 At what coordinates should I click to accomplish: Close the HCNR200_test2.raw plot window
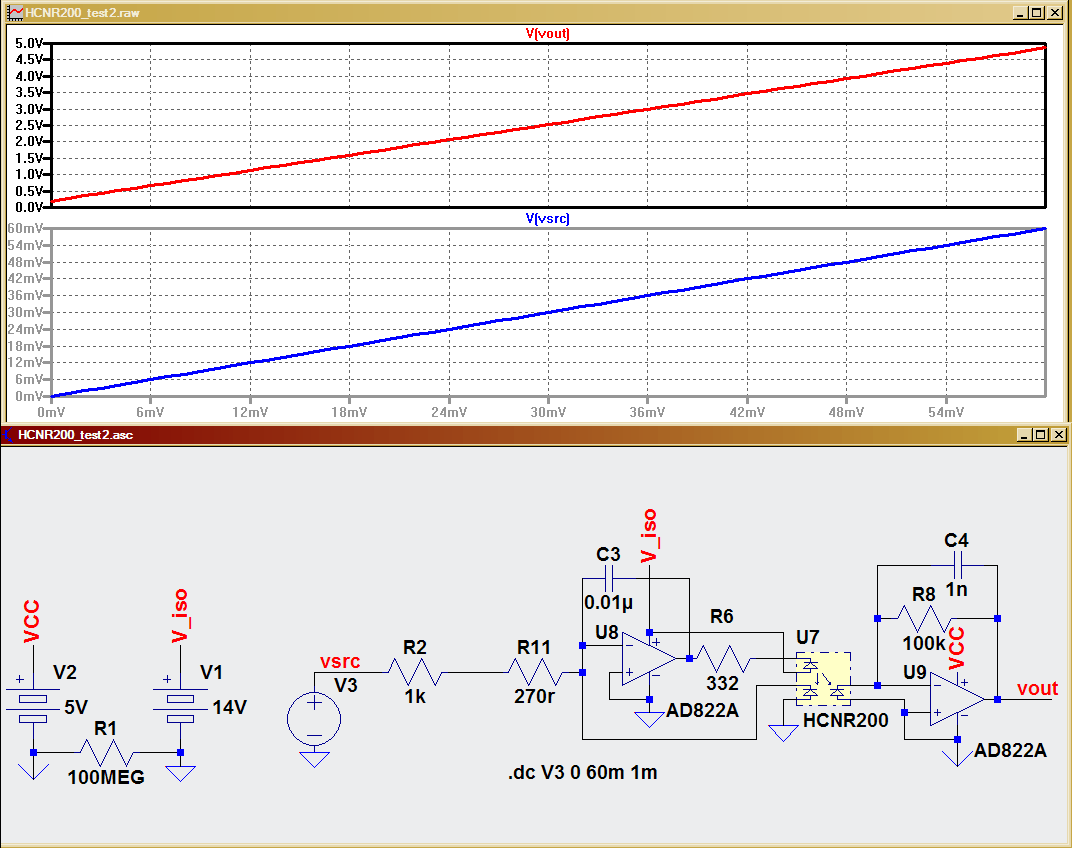[x=1054, y=13]
